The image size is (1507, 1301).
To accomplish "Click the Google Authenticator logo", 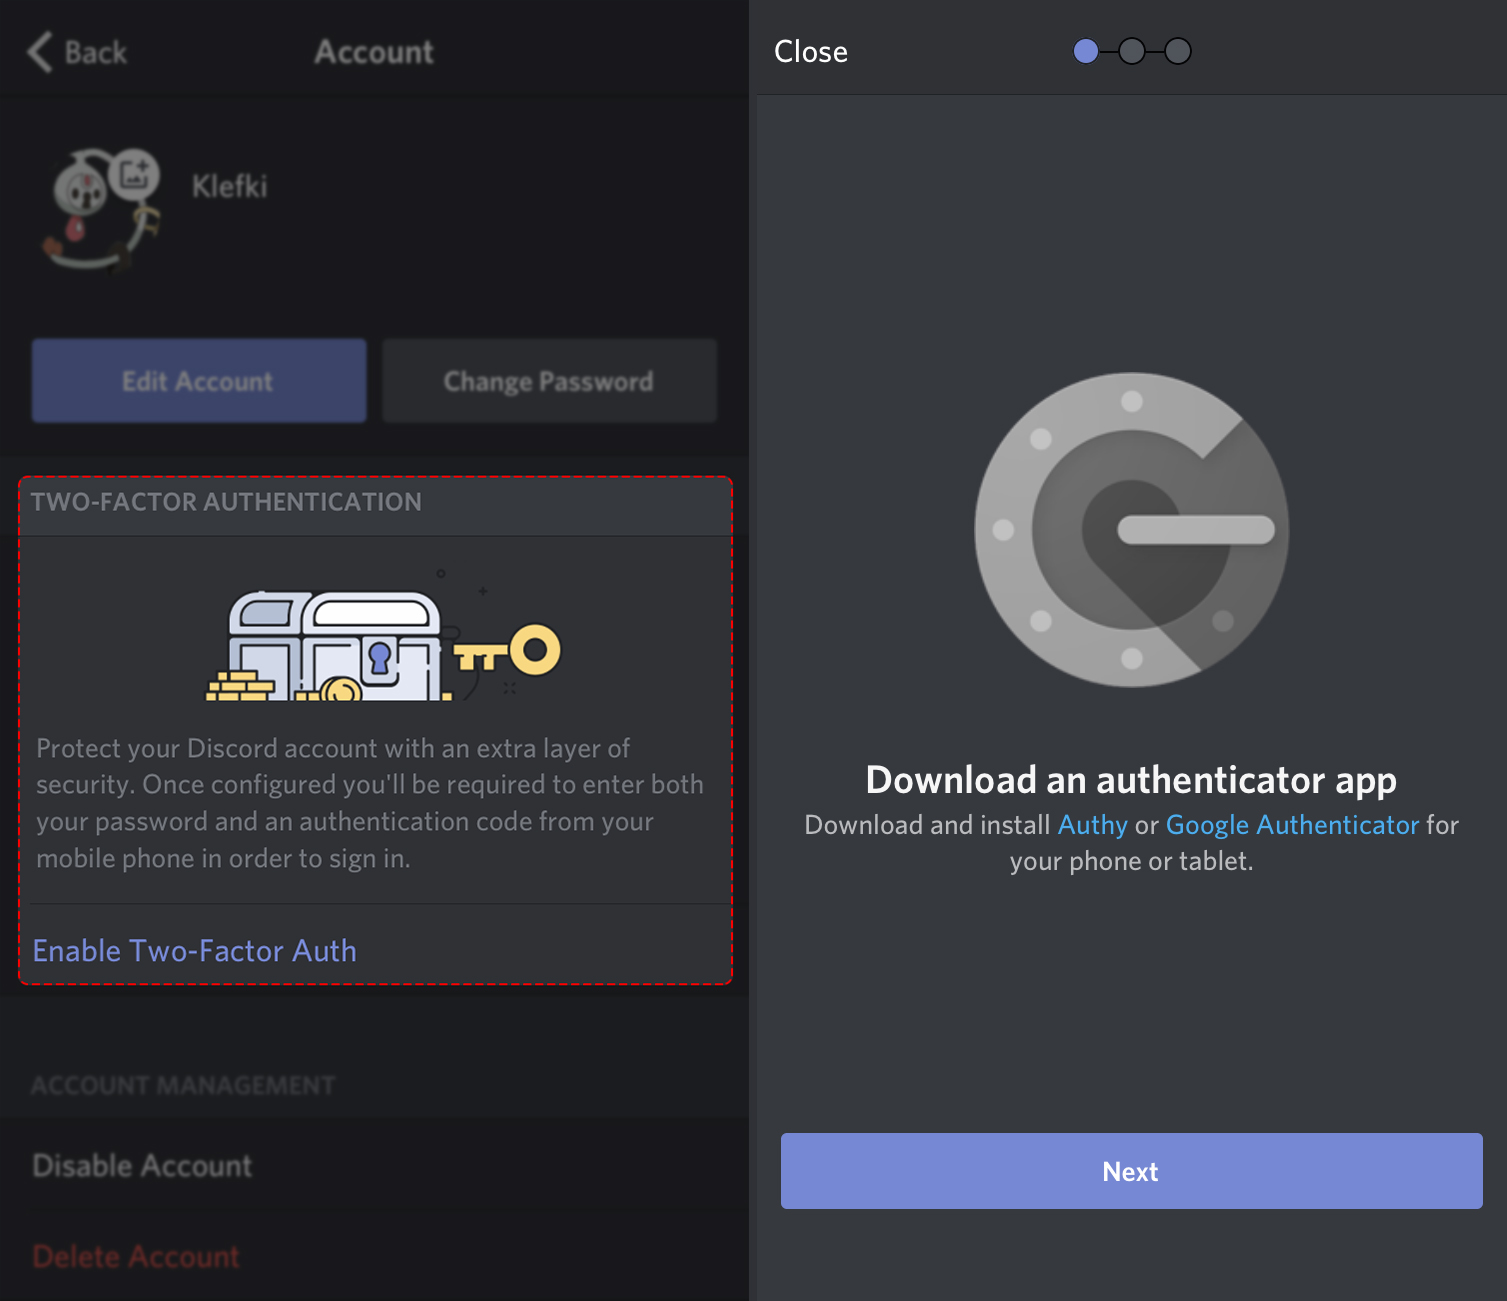I will click(x=1131, y=530).
